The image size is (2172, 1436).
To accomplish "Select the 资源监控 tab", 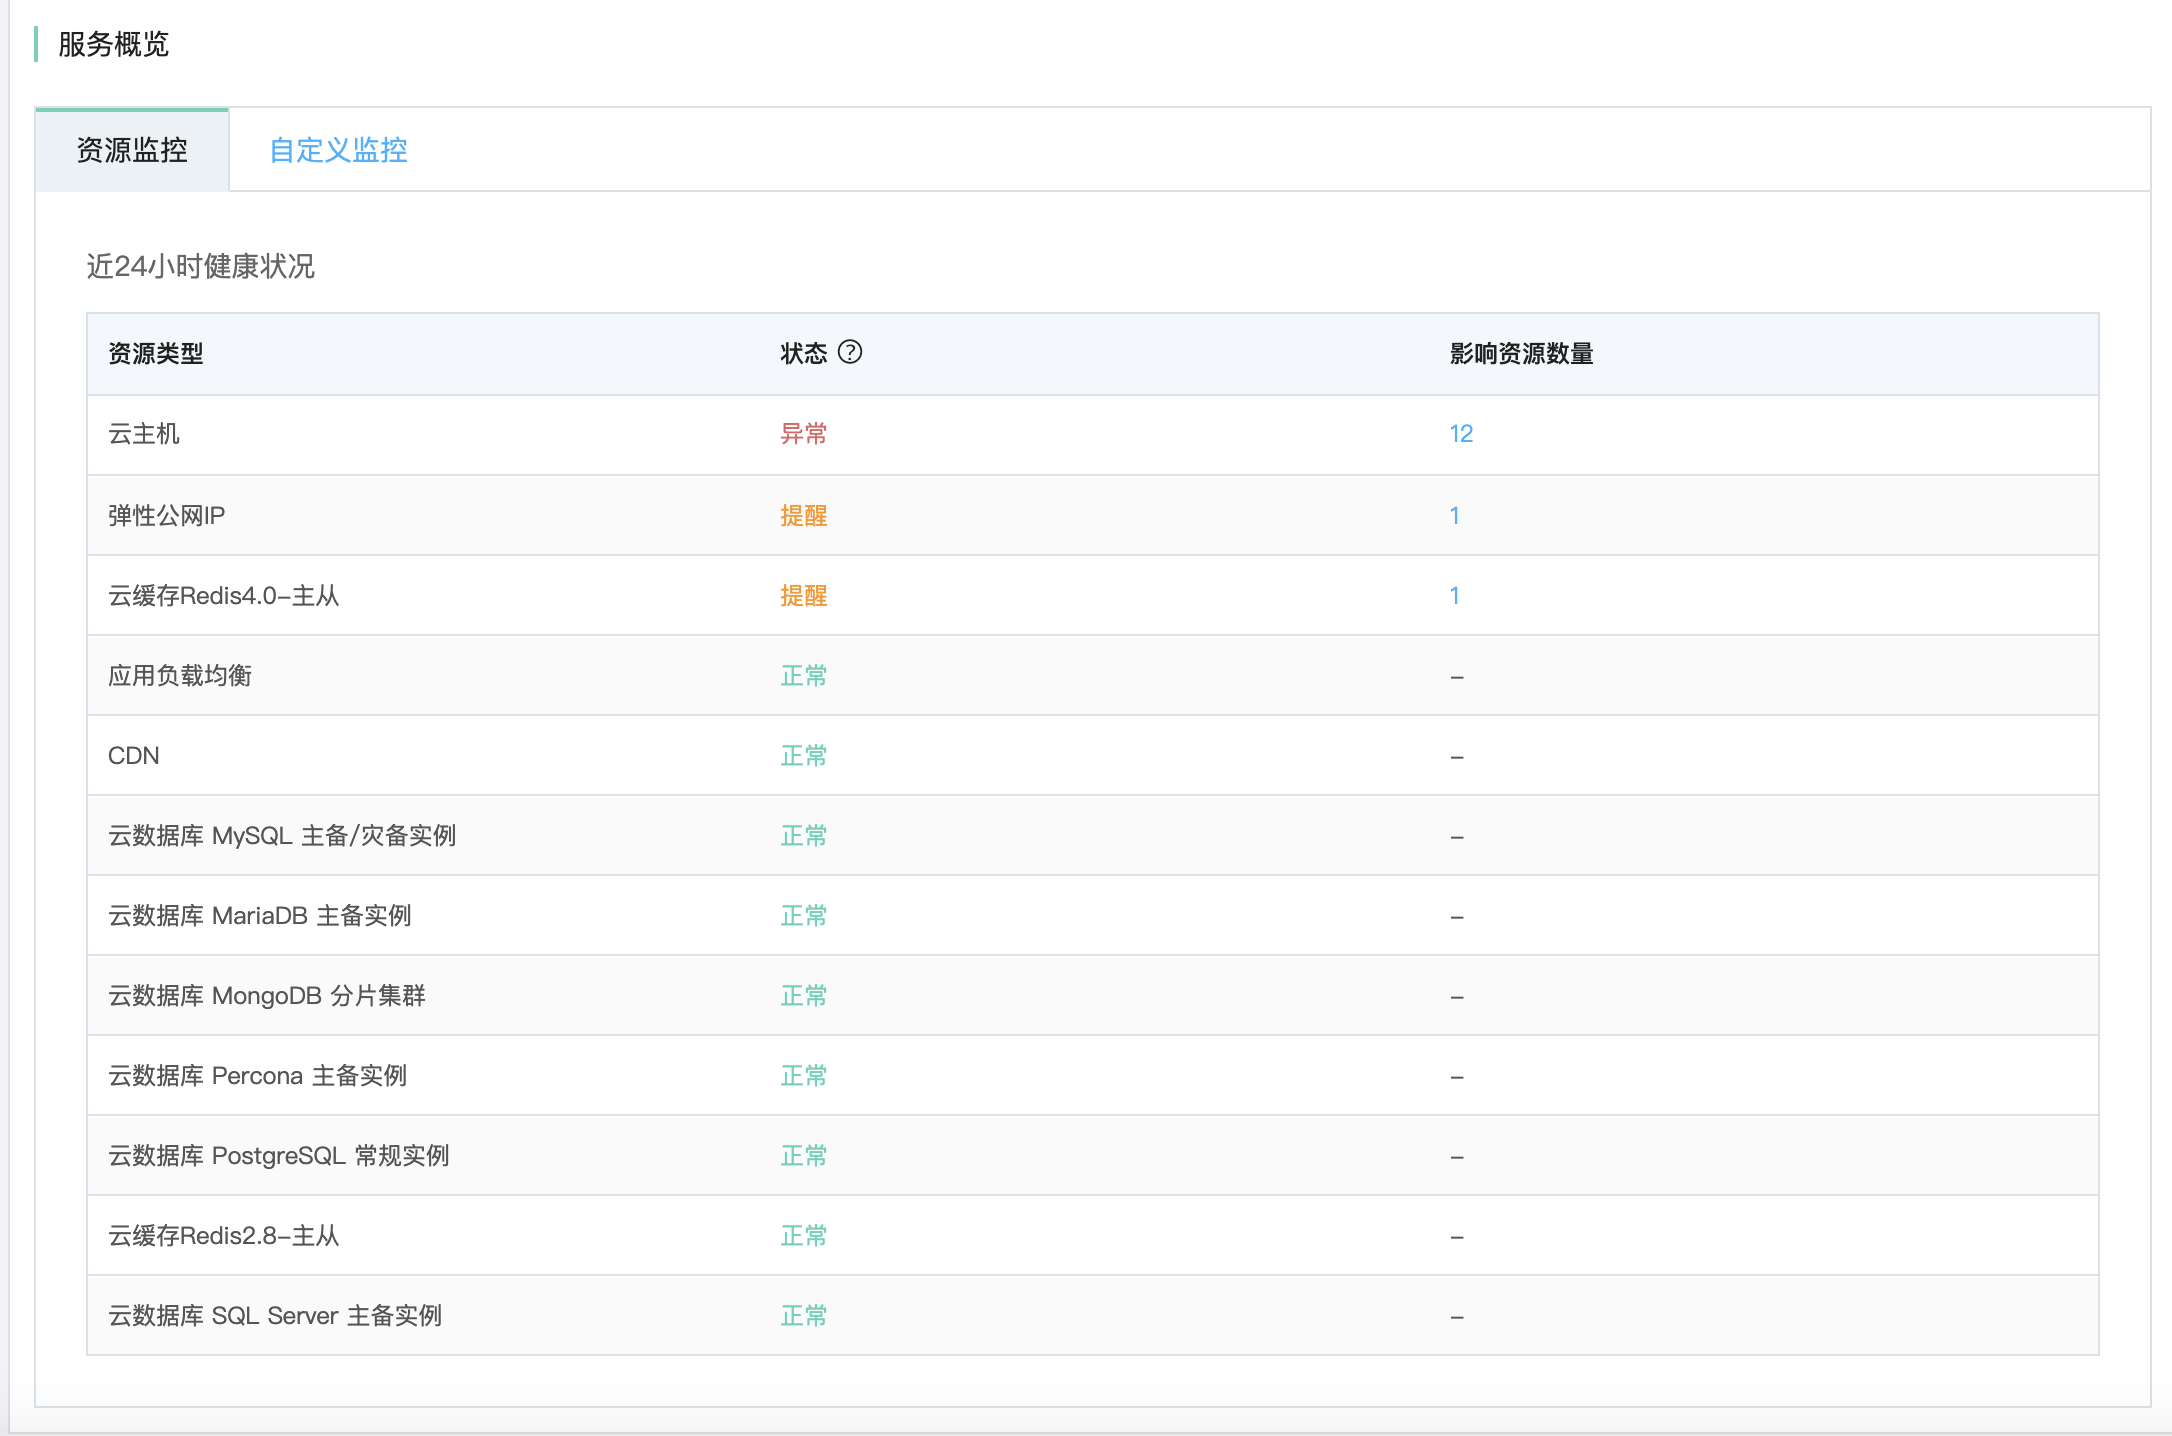I will pyautogui.click(x=132, y=150).
